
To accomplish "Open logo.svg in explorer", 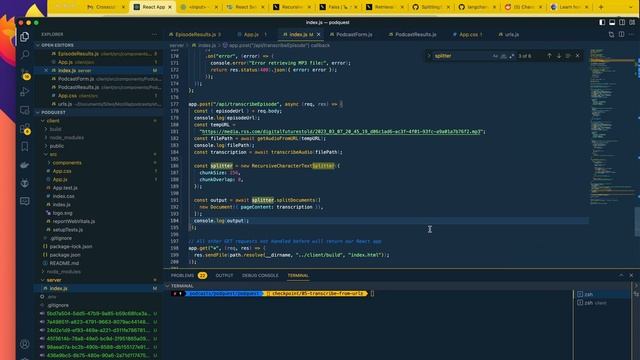I will coord(62,213).
